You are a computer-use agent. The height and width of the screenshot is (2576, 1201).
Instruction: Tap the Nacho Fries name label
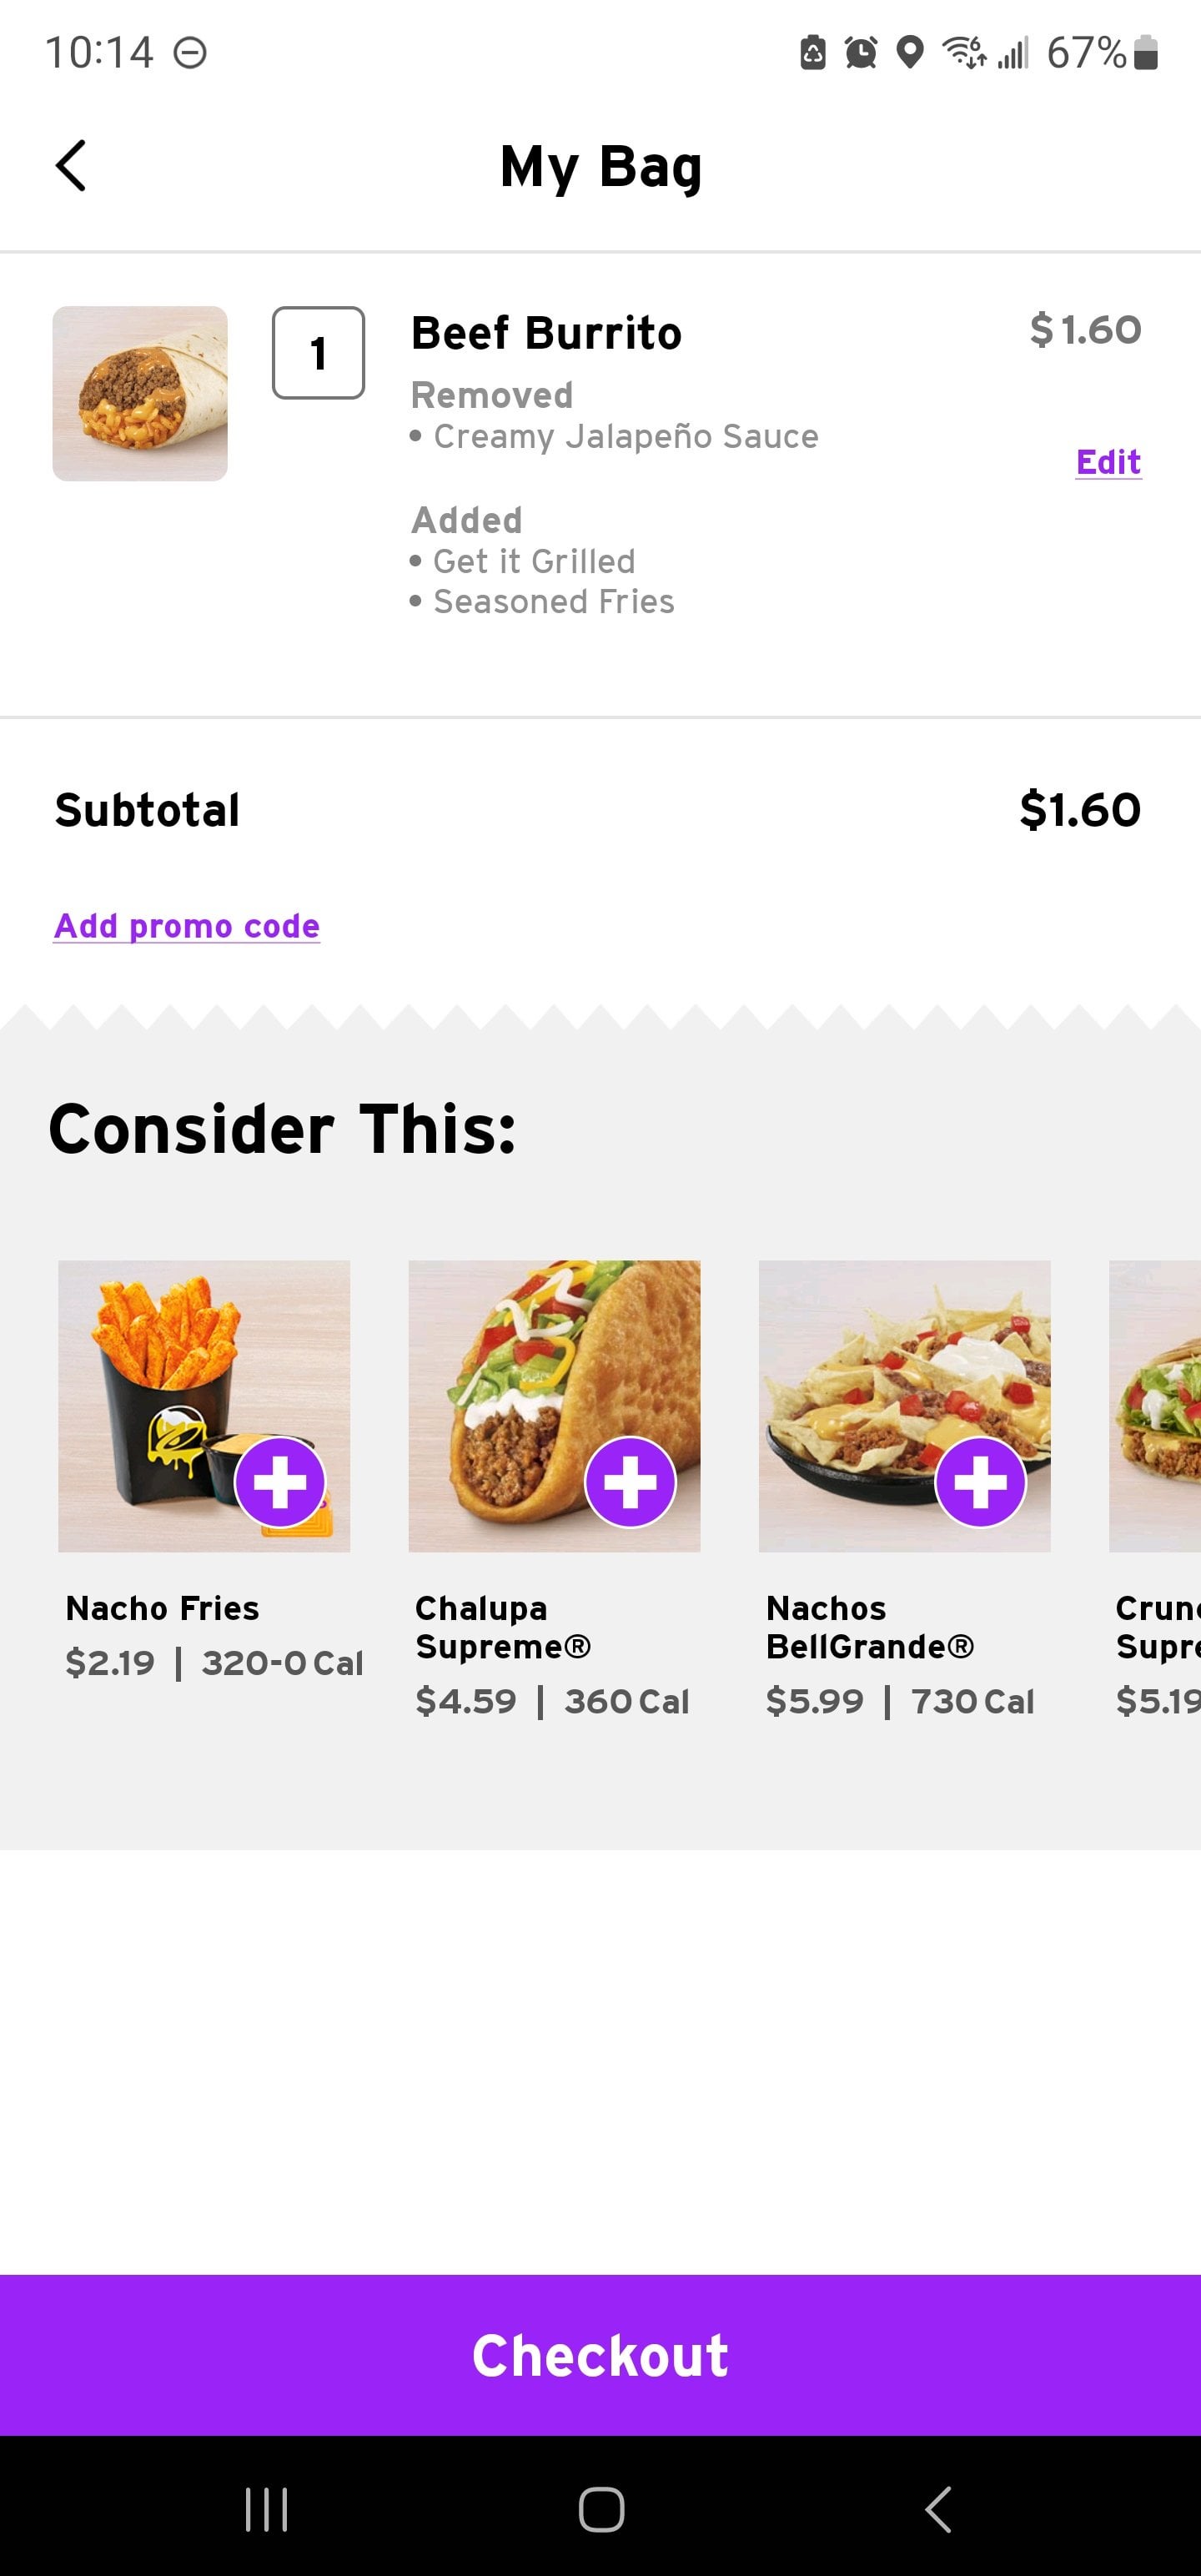[162, 1608]
